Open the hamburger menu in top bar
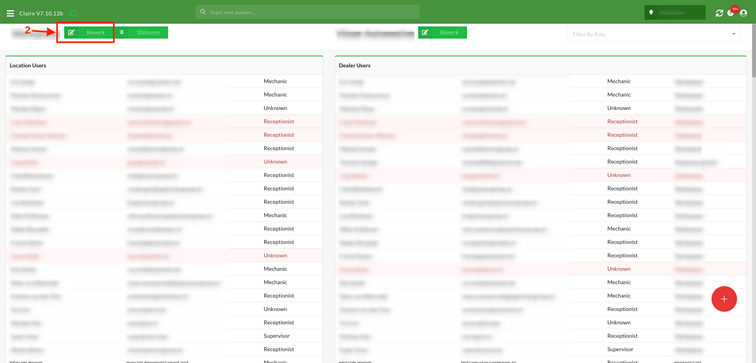The height and width of the screenshot is (363, 756). pyautogui.click(x=10, y=13)
